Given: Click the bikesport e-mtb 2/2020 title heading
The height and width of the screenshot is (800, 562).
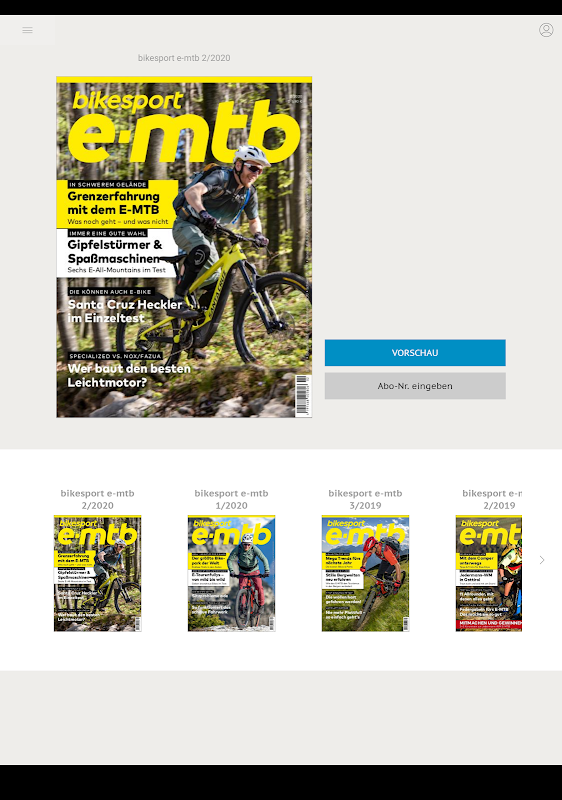Looking at the screenshot, I should (184, 58).
